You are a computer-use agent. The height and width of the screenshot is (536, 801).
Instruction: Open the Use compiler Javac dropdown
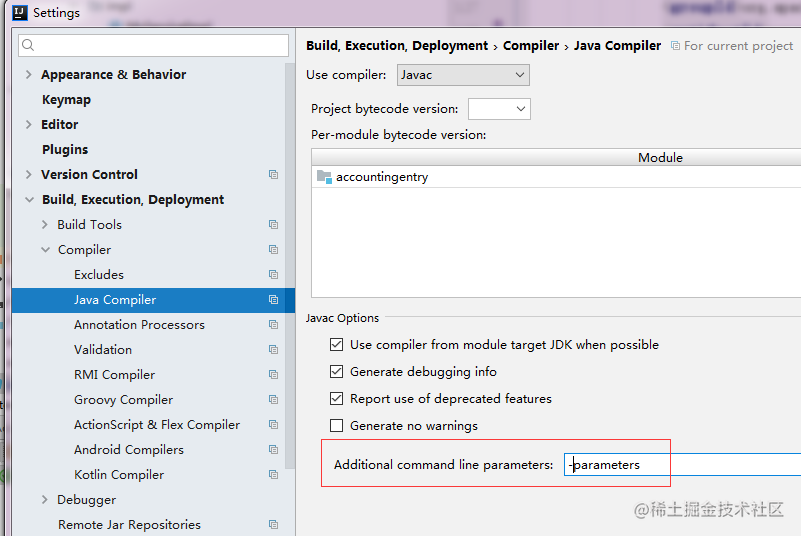[463, 75]
